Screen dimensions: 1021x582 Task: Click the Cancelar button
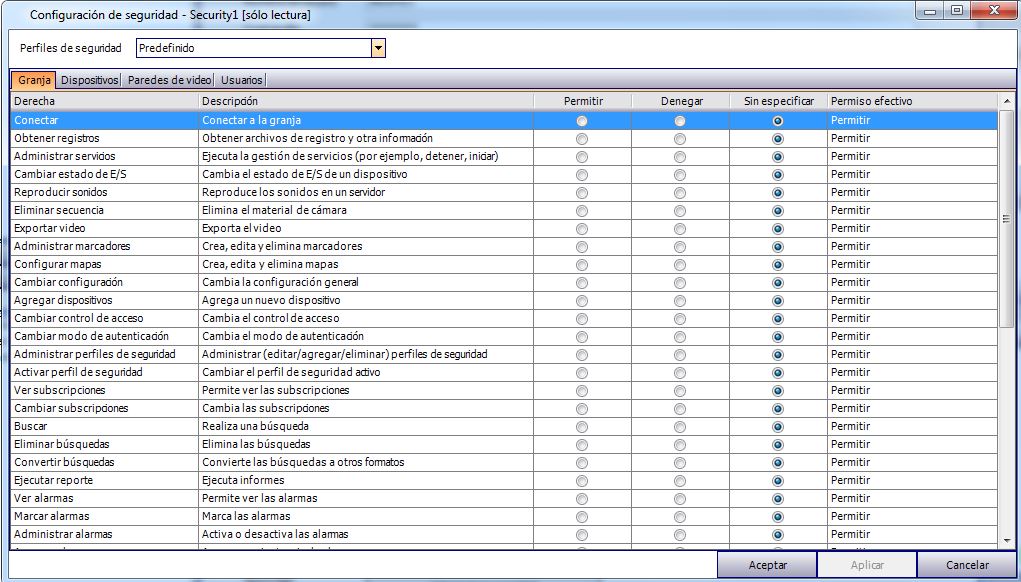(x=967, y=565)
